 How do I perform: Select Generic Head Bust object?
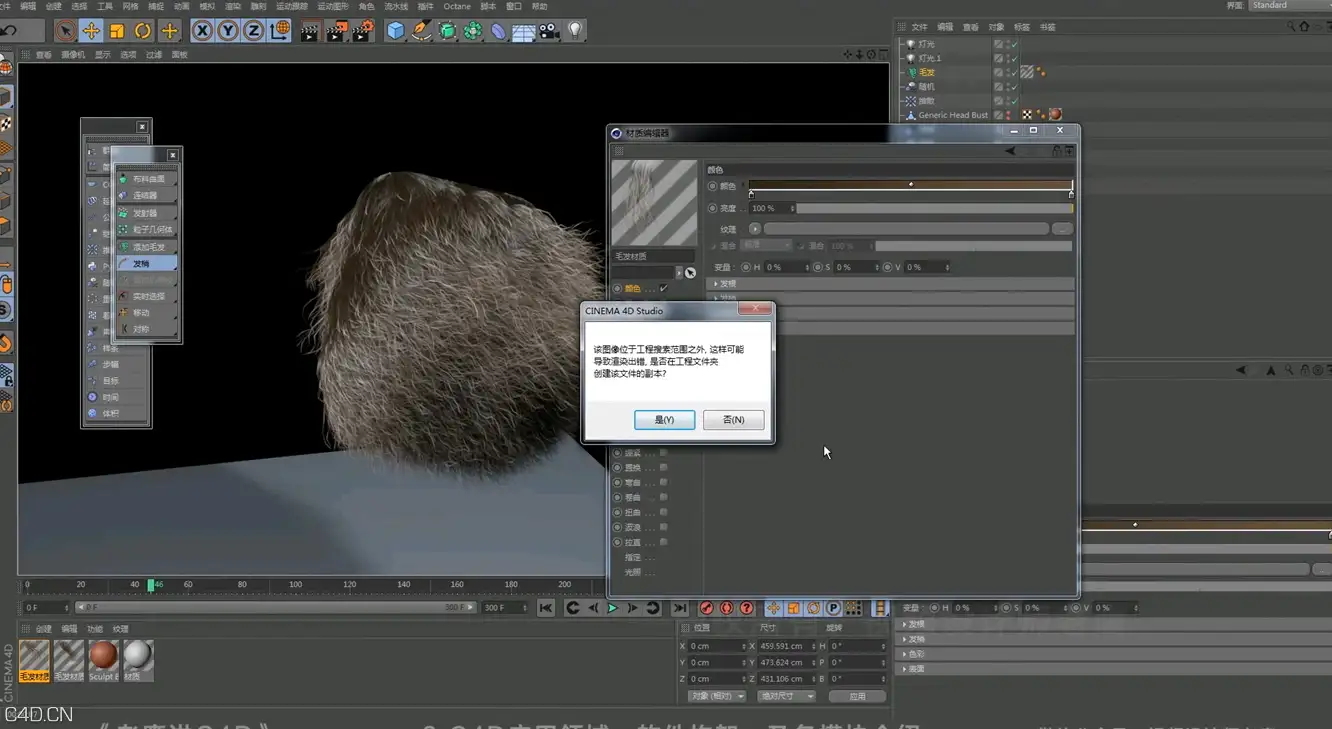coord(952,115)
